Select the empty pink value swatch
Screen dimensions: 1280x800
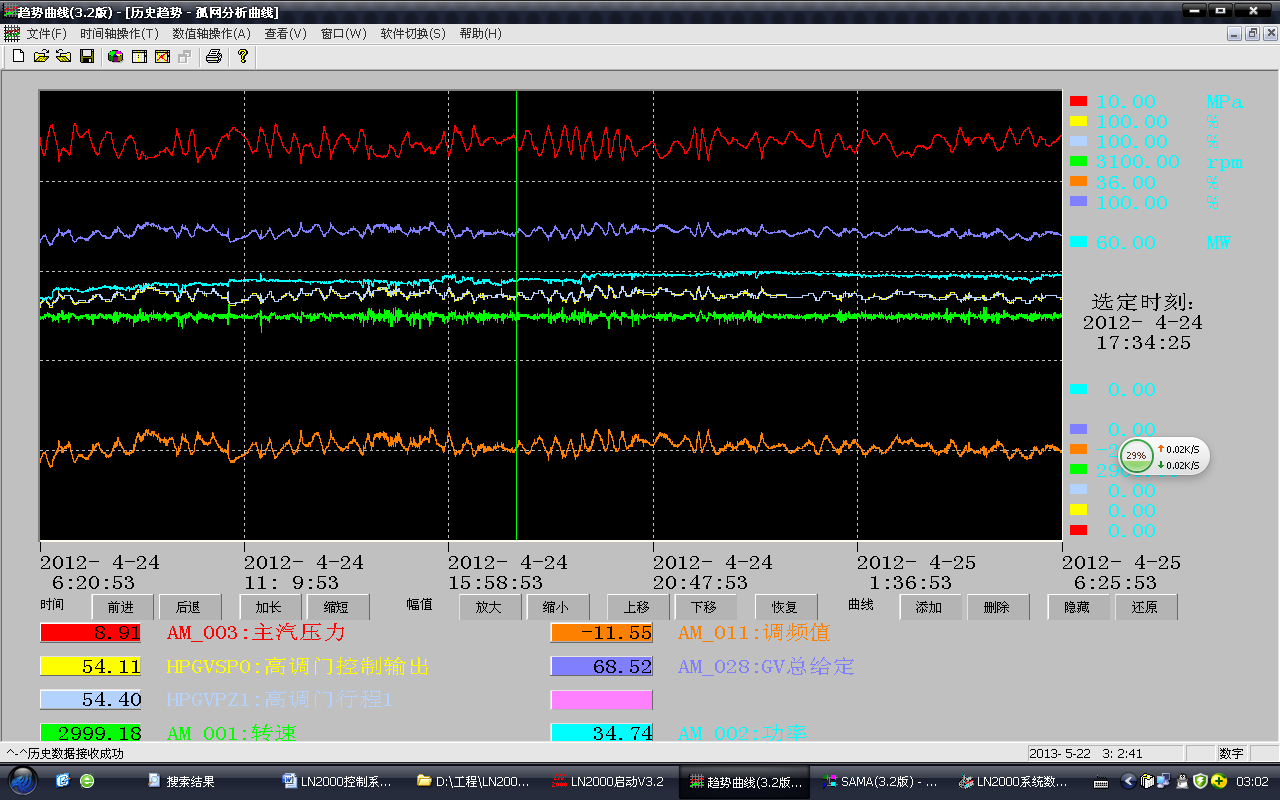[x=601, y=699]
